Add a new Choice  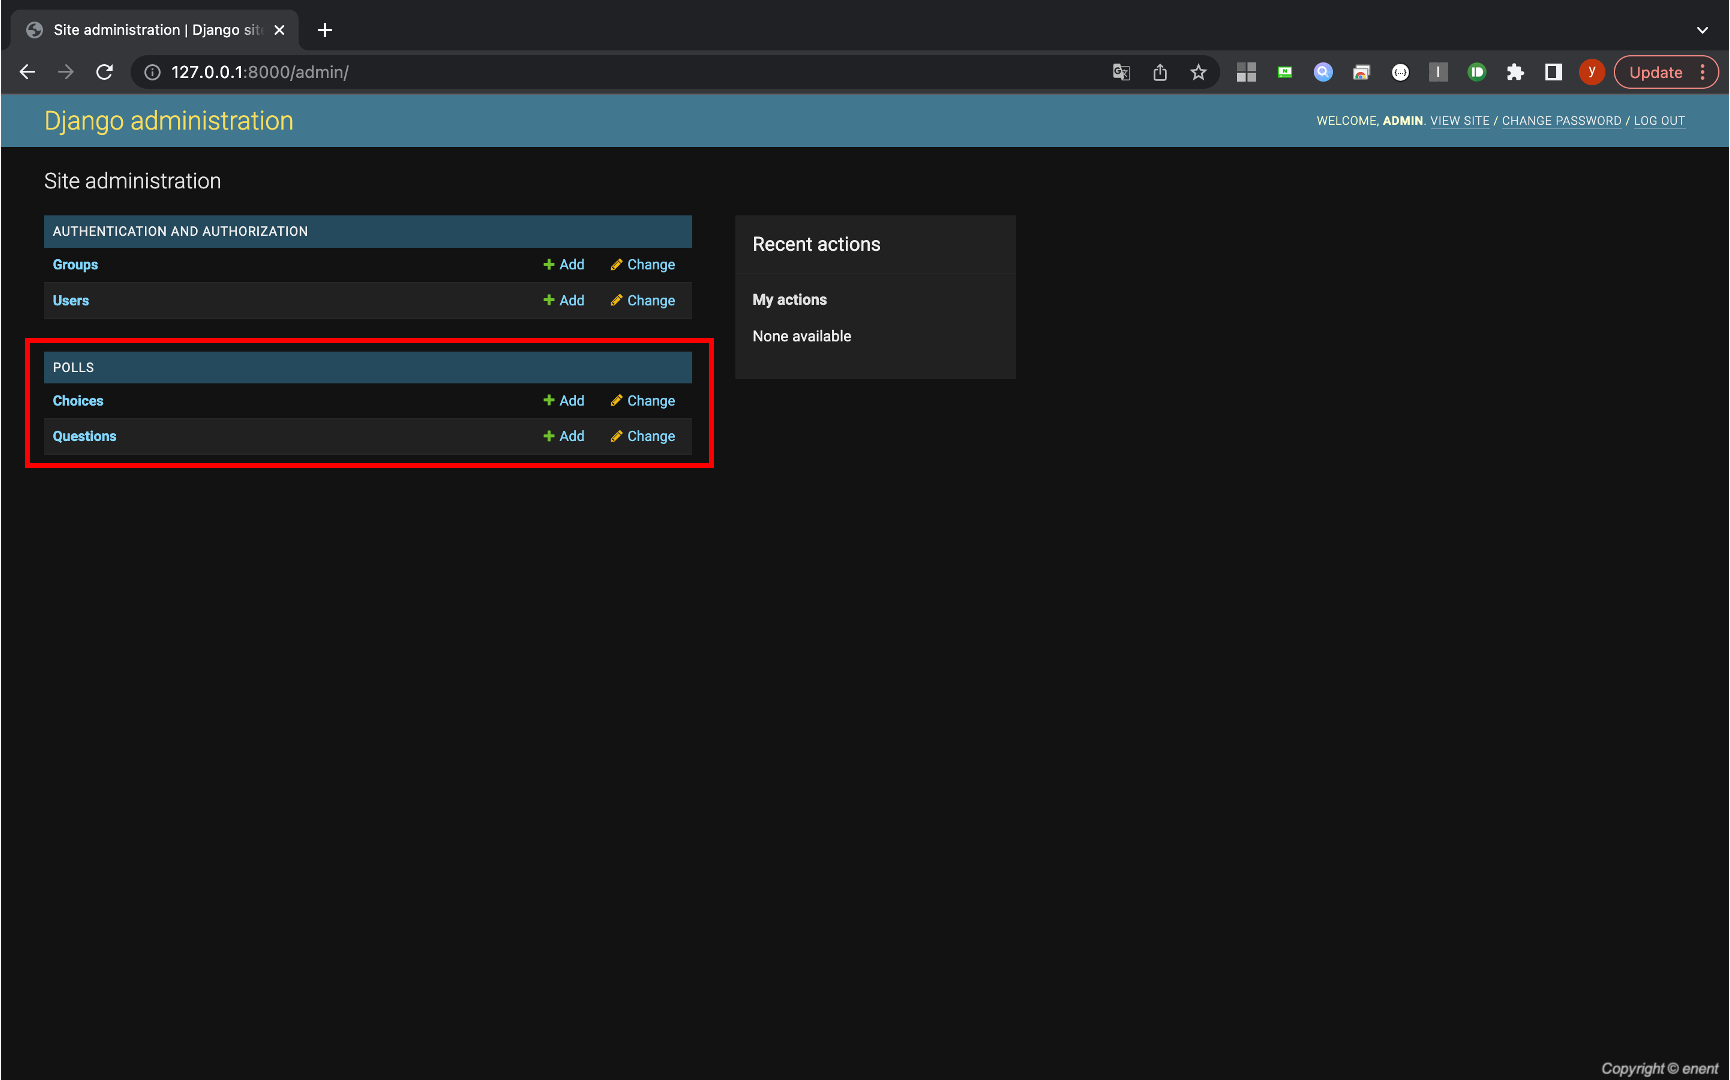[564, 401]
